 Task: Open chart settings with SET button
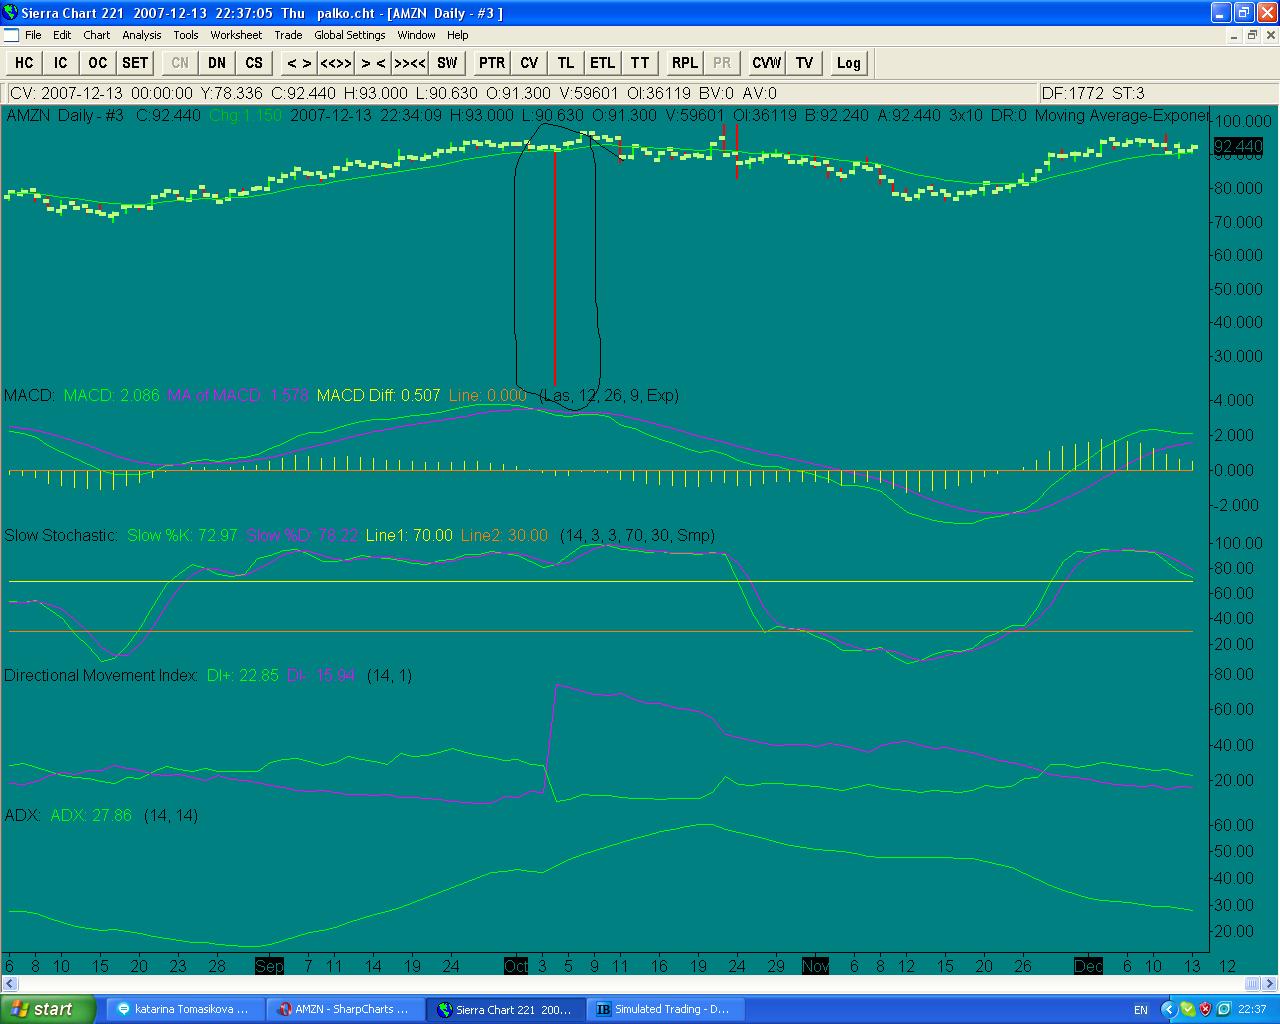135,63
